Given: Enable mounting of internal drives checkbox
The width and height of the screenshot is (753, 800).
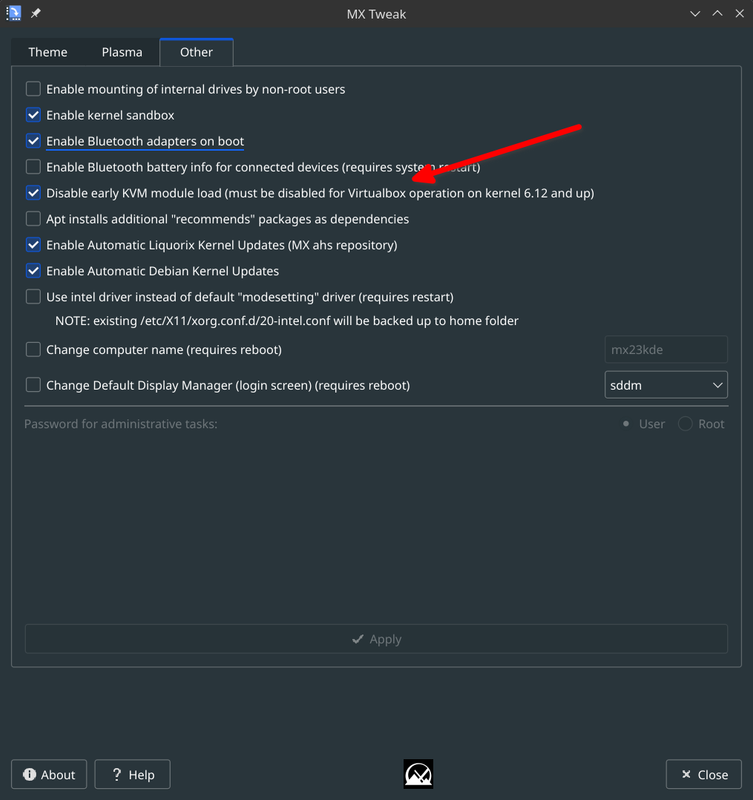Looking at the screenshot, I should 33,89.
